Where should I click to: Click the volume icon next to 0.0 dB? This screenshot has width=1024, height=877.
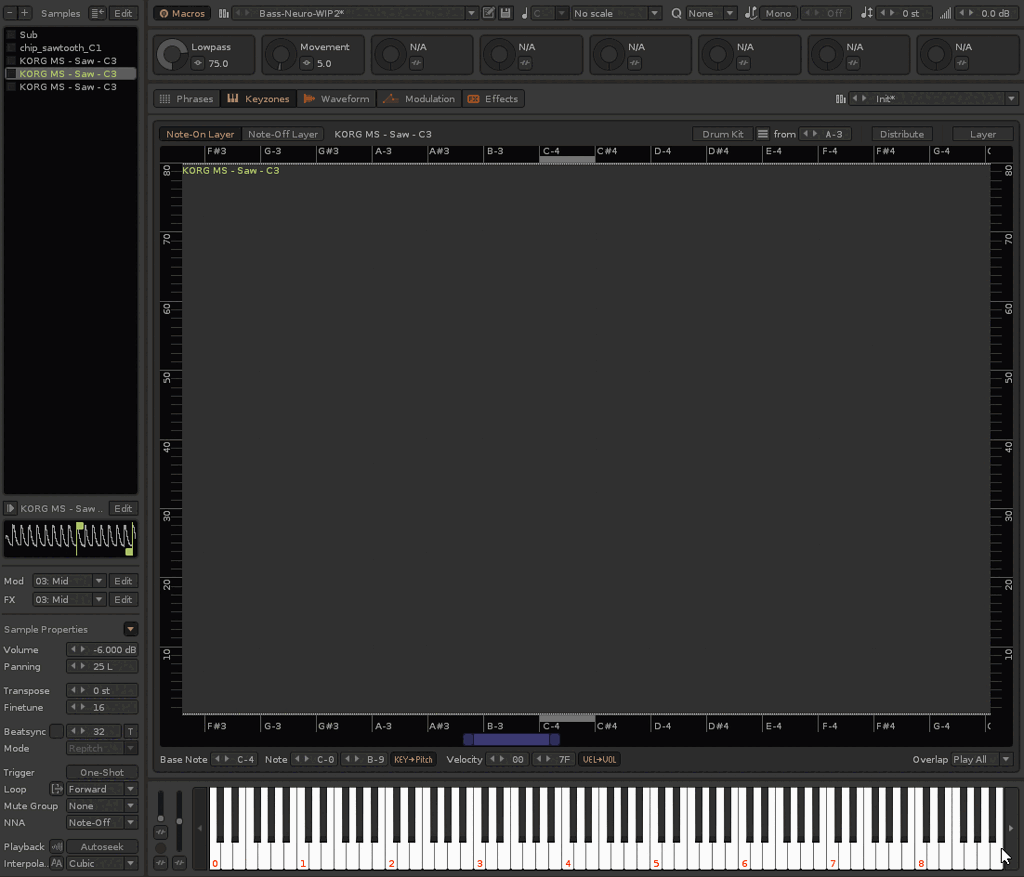[x=945, y=13]
